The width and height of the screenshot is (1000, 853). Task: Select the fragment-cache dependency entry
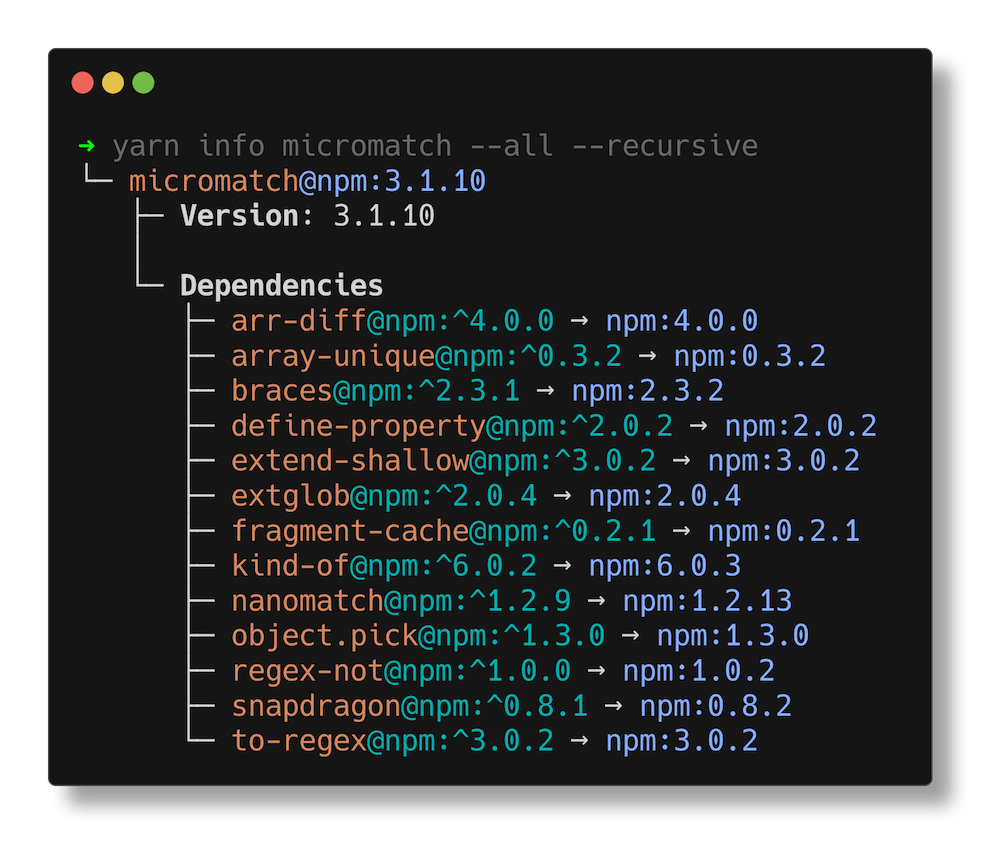click(x=545, y=531)
